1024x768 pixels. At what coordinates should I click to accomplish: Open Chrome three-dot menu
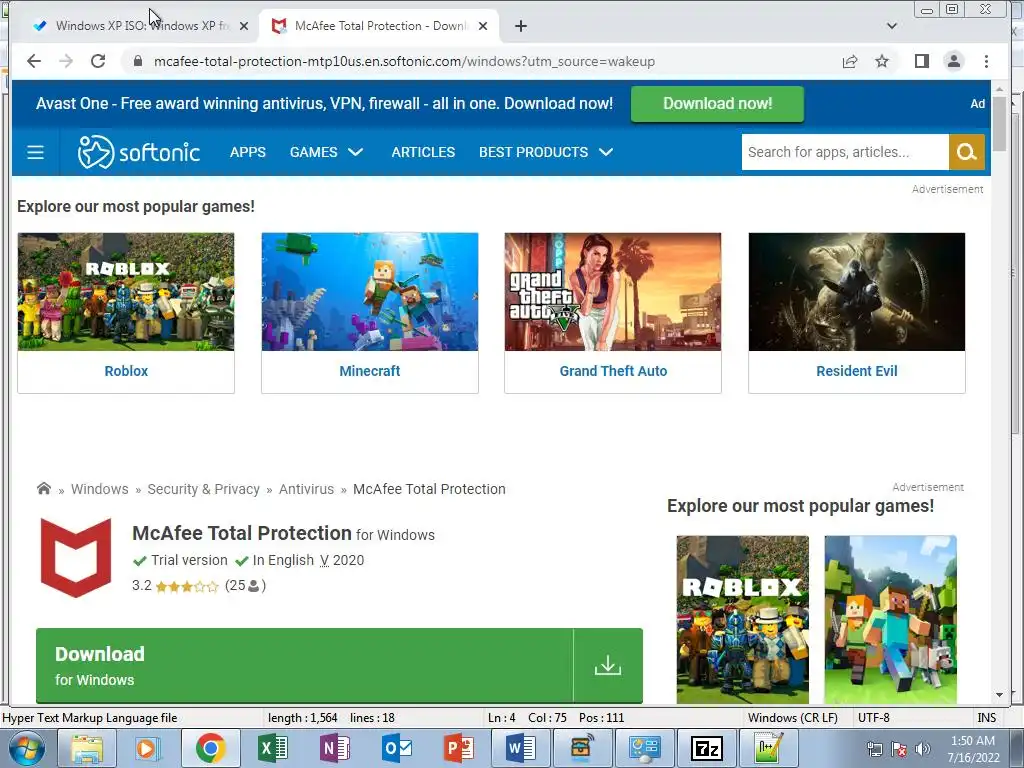pyautogui.click(x=986, y=61)
